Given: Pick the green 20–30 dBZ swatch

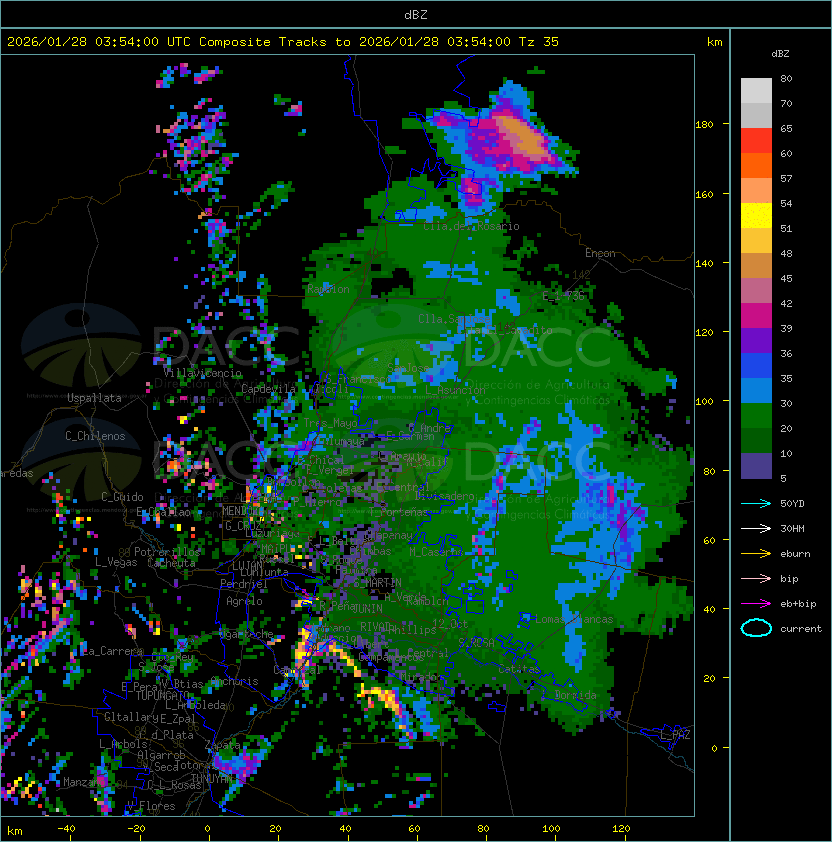Looking at the screenshot, I should (x=756, y=415).
